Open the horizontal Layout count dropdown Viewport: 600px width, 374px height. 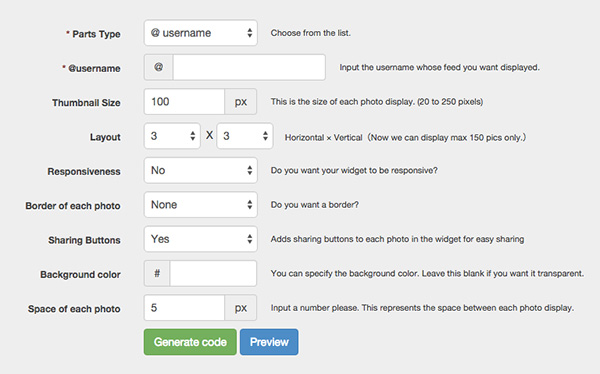pyautogui.click(x=172, y=136)
